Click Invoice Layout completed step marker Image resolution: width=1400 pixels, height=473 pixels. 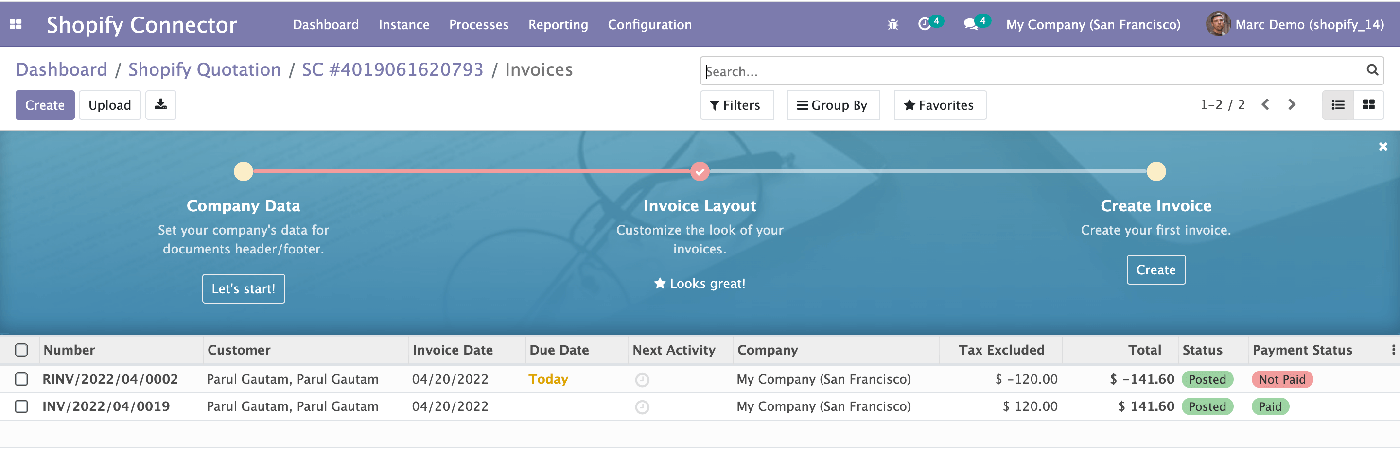(700, 171)
